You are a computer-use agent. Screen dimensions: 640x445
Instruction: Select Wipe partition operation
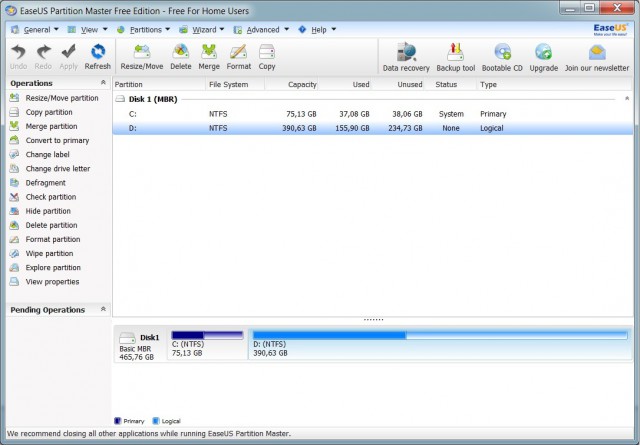tap(42, 254)
